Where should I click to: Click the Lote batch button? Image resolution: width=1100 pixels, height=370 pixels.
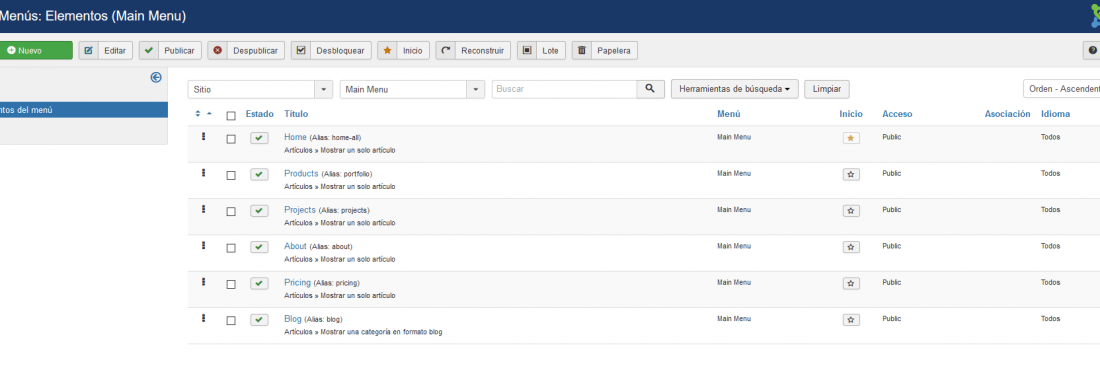tap(542, 51)
